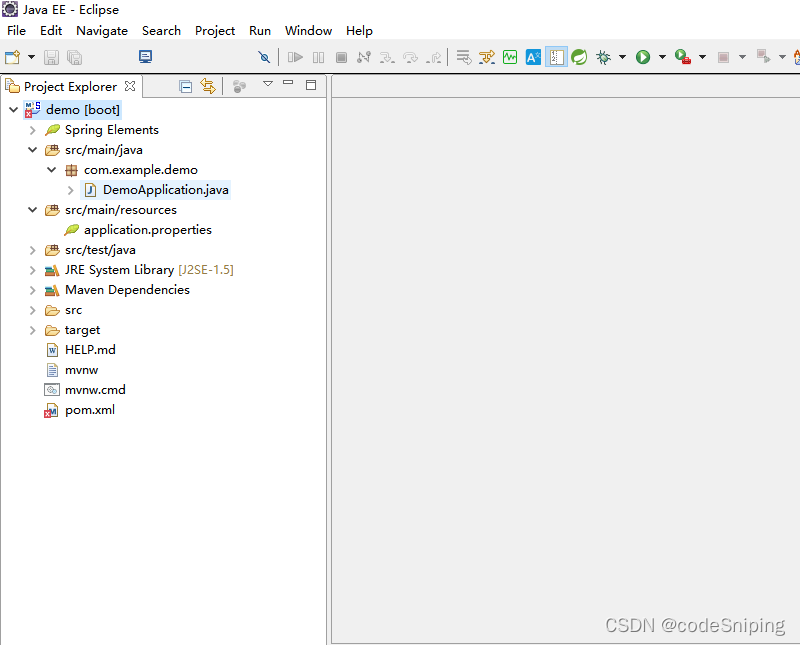Screen dimensions: 800x645
Task: Open the greyed Relaunch icon's dropdown arrow
Action: pos(782,57)
